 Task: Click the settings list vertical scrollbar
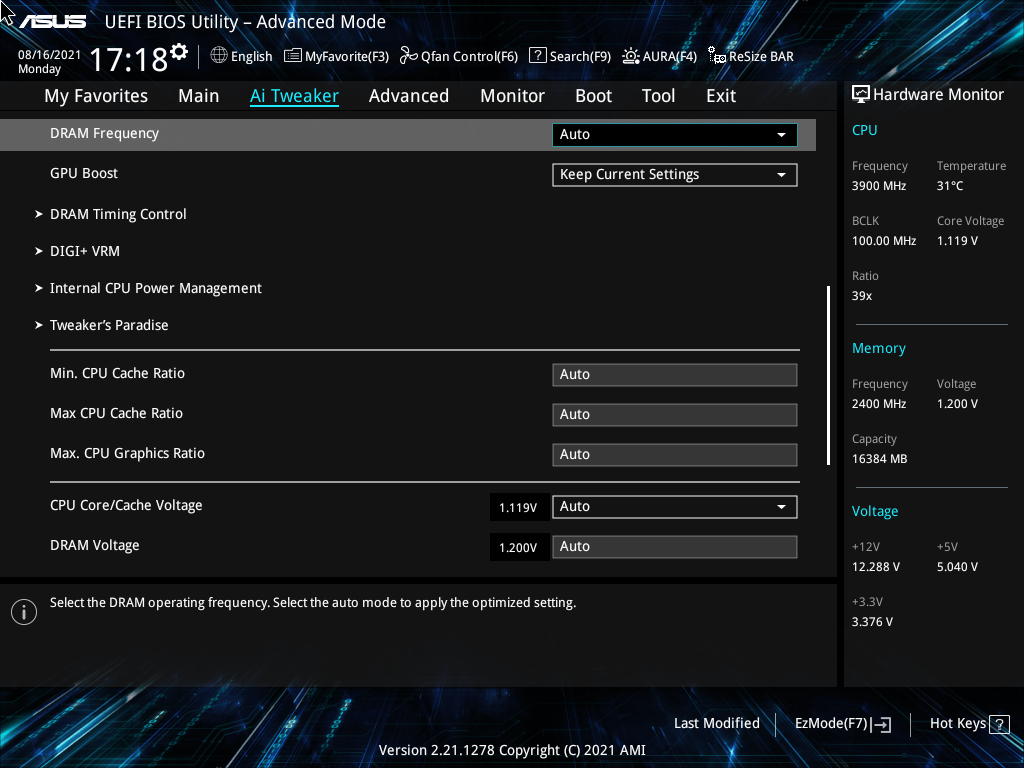828,375
